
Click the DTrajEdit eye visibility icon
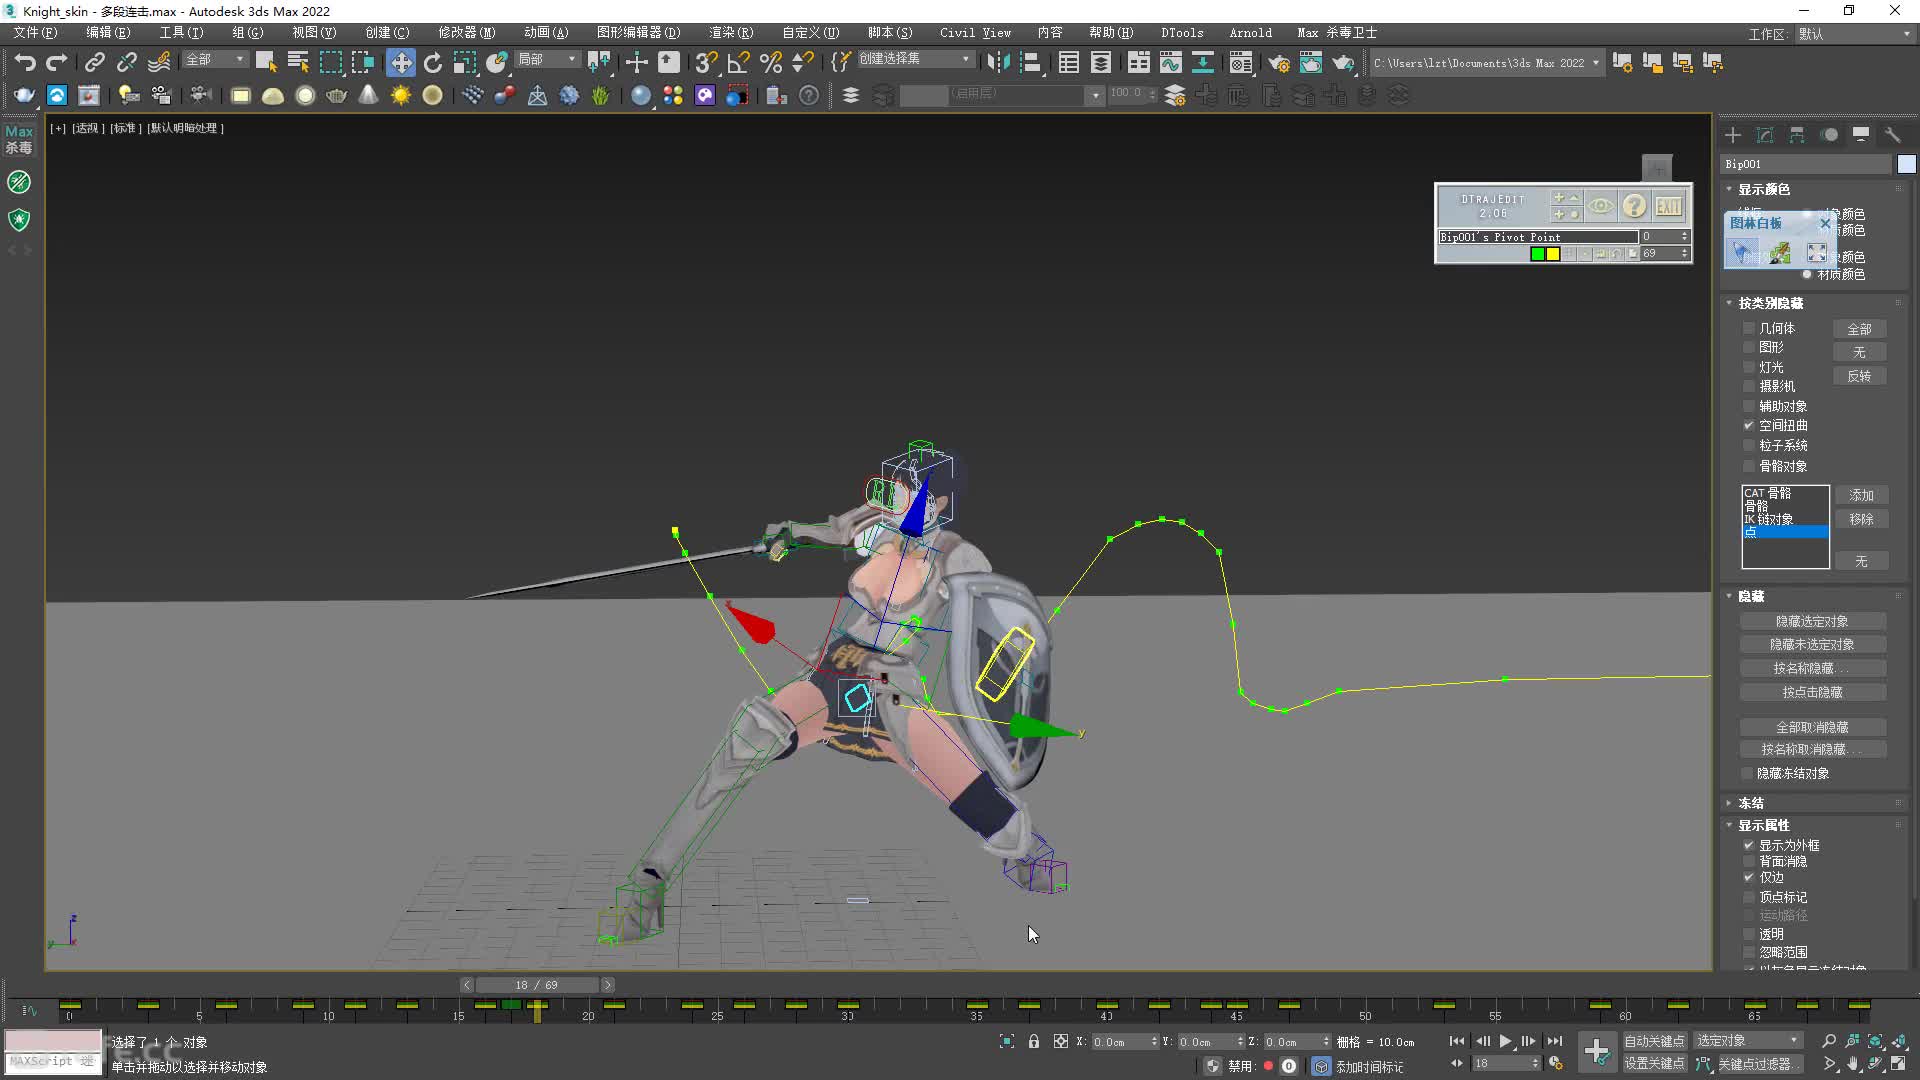[x=1600, y=206]
